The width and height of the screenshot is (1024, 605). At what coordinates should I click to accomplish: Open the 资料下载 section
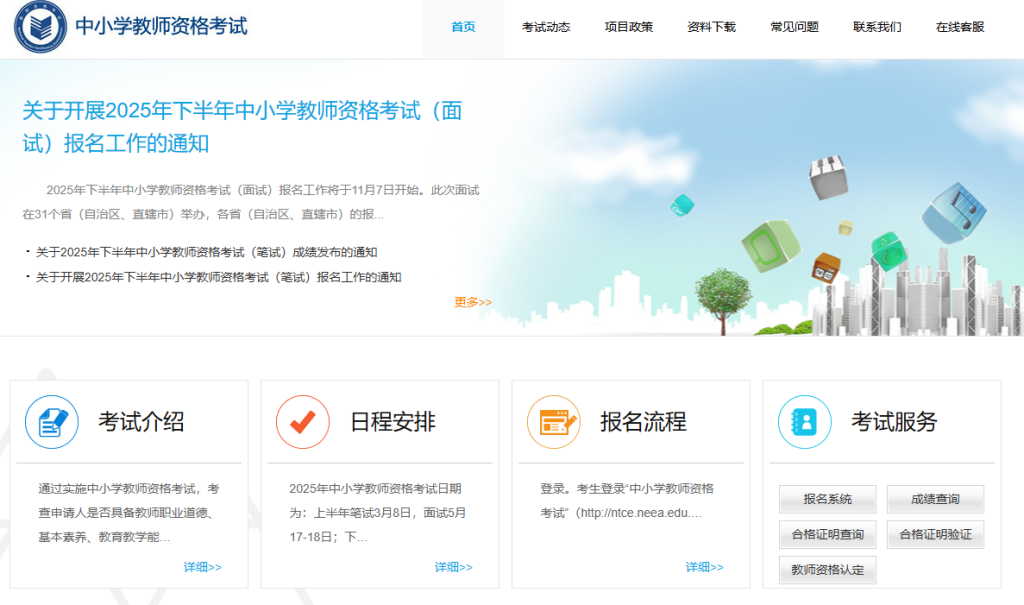[x=711, y=27]
